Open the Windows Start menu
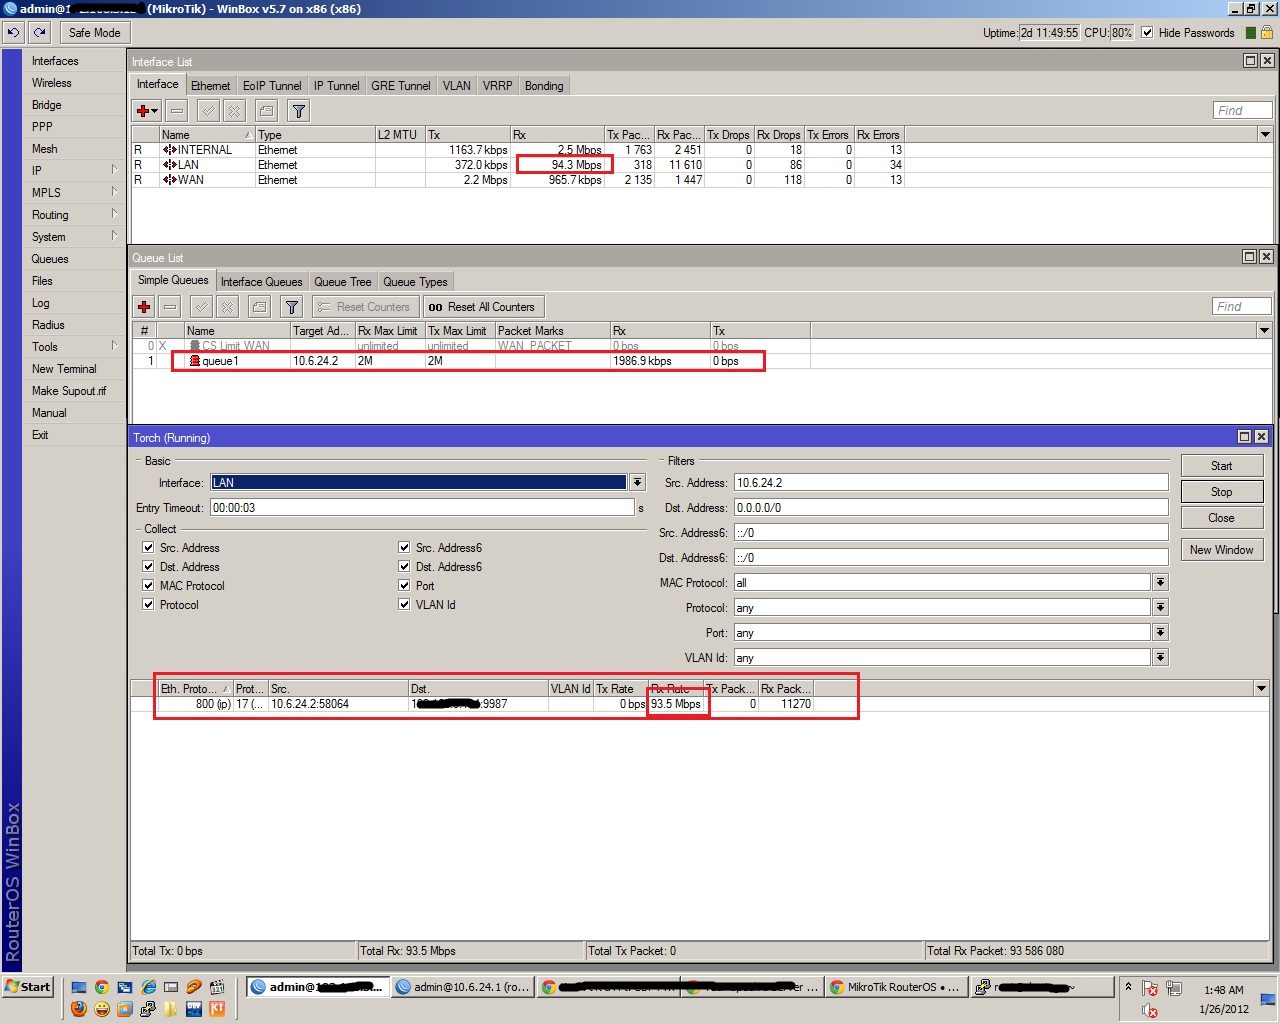The width and height of the screenshot is (1280, 1024). (x=28, y=987)
